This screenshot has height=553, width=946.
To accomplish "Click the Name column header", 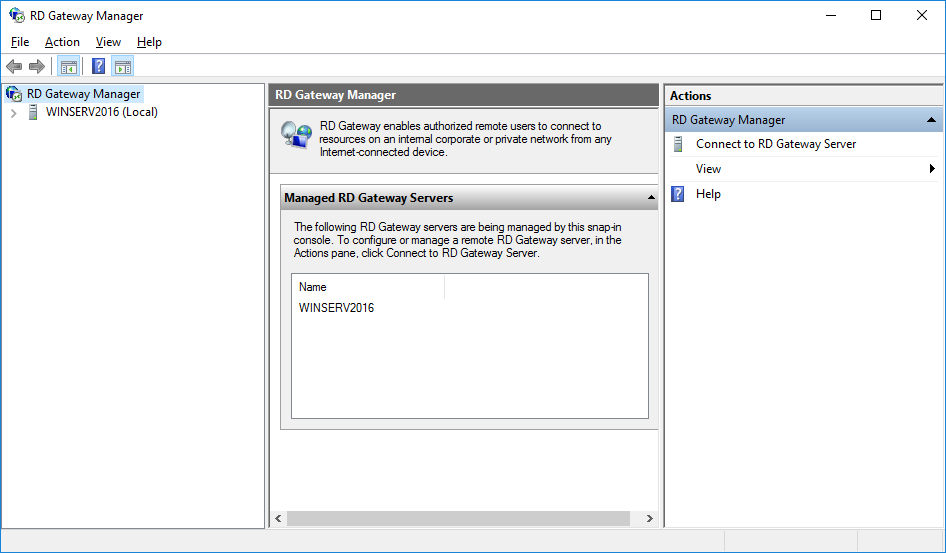I will (x=368, y=287).
